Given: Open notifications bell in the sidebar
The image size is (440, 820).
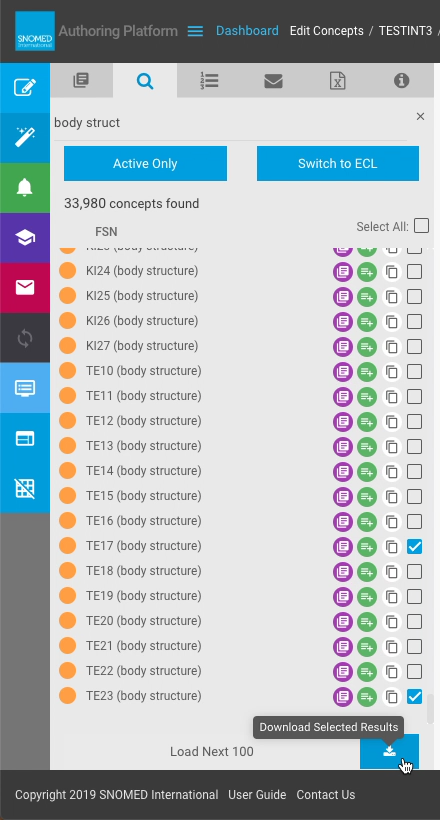Looking at the screenshot, I should (x=25, y=187).
